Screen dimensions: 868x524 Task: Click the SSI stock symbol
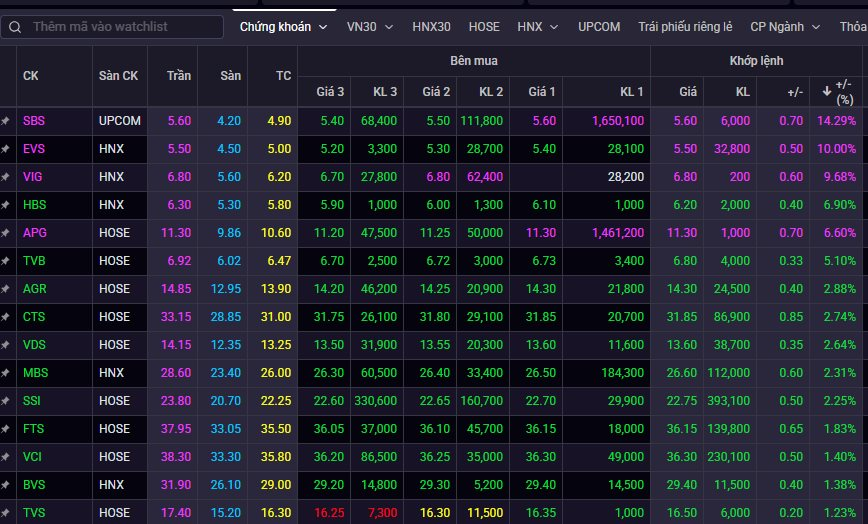tap(34, 401)
